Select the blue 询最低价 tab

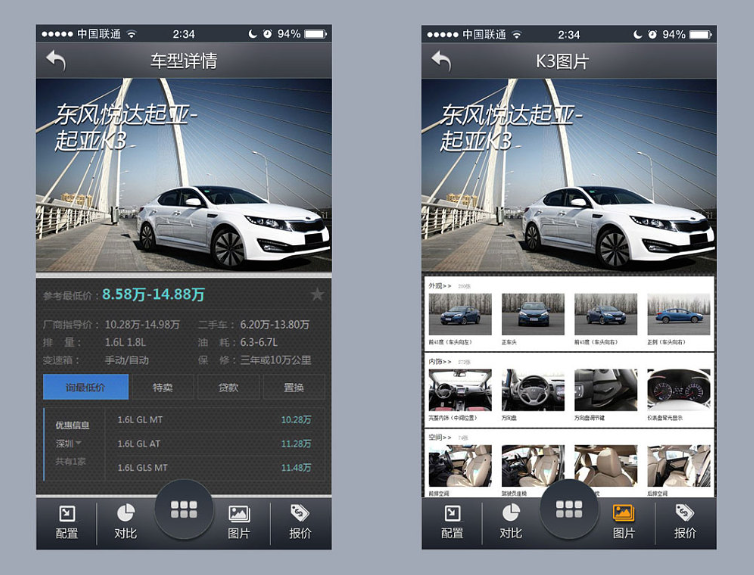point(86,387)
